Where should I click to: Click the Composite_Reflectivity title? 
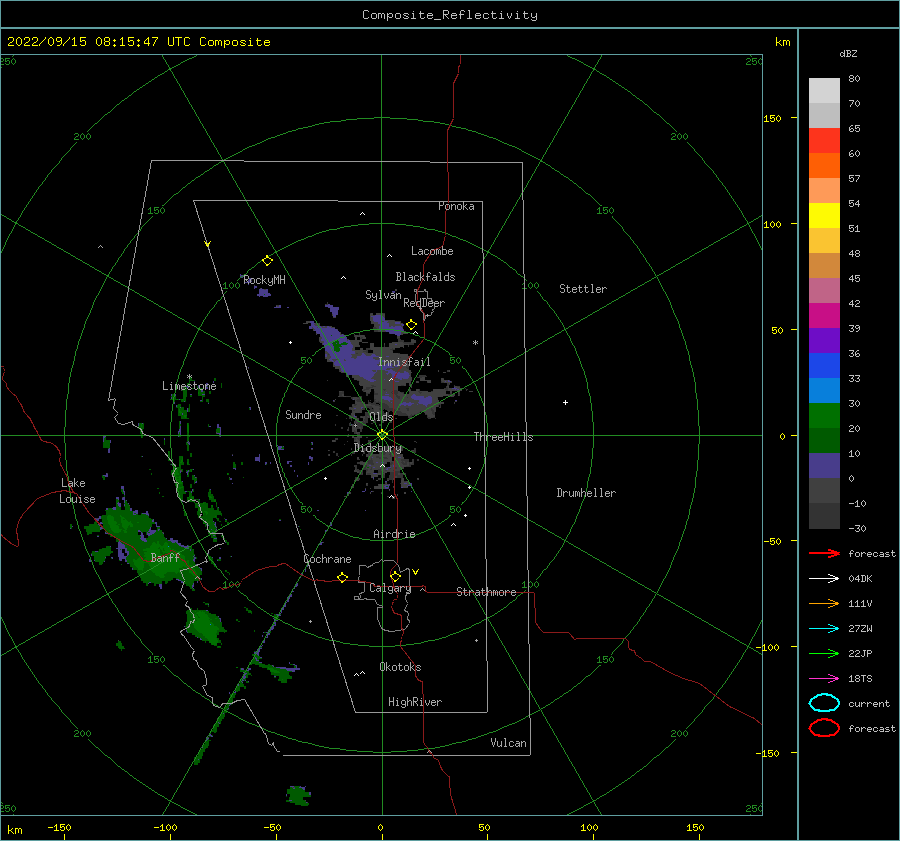tap(450, 15)
